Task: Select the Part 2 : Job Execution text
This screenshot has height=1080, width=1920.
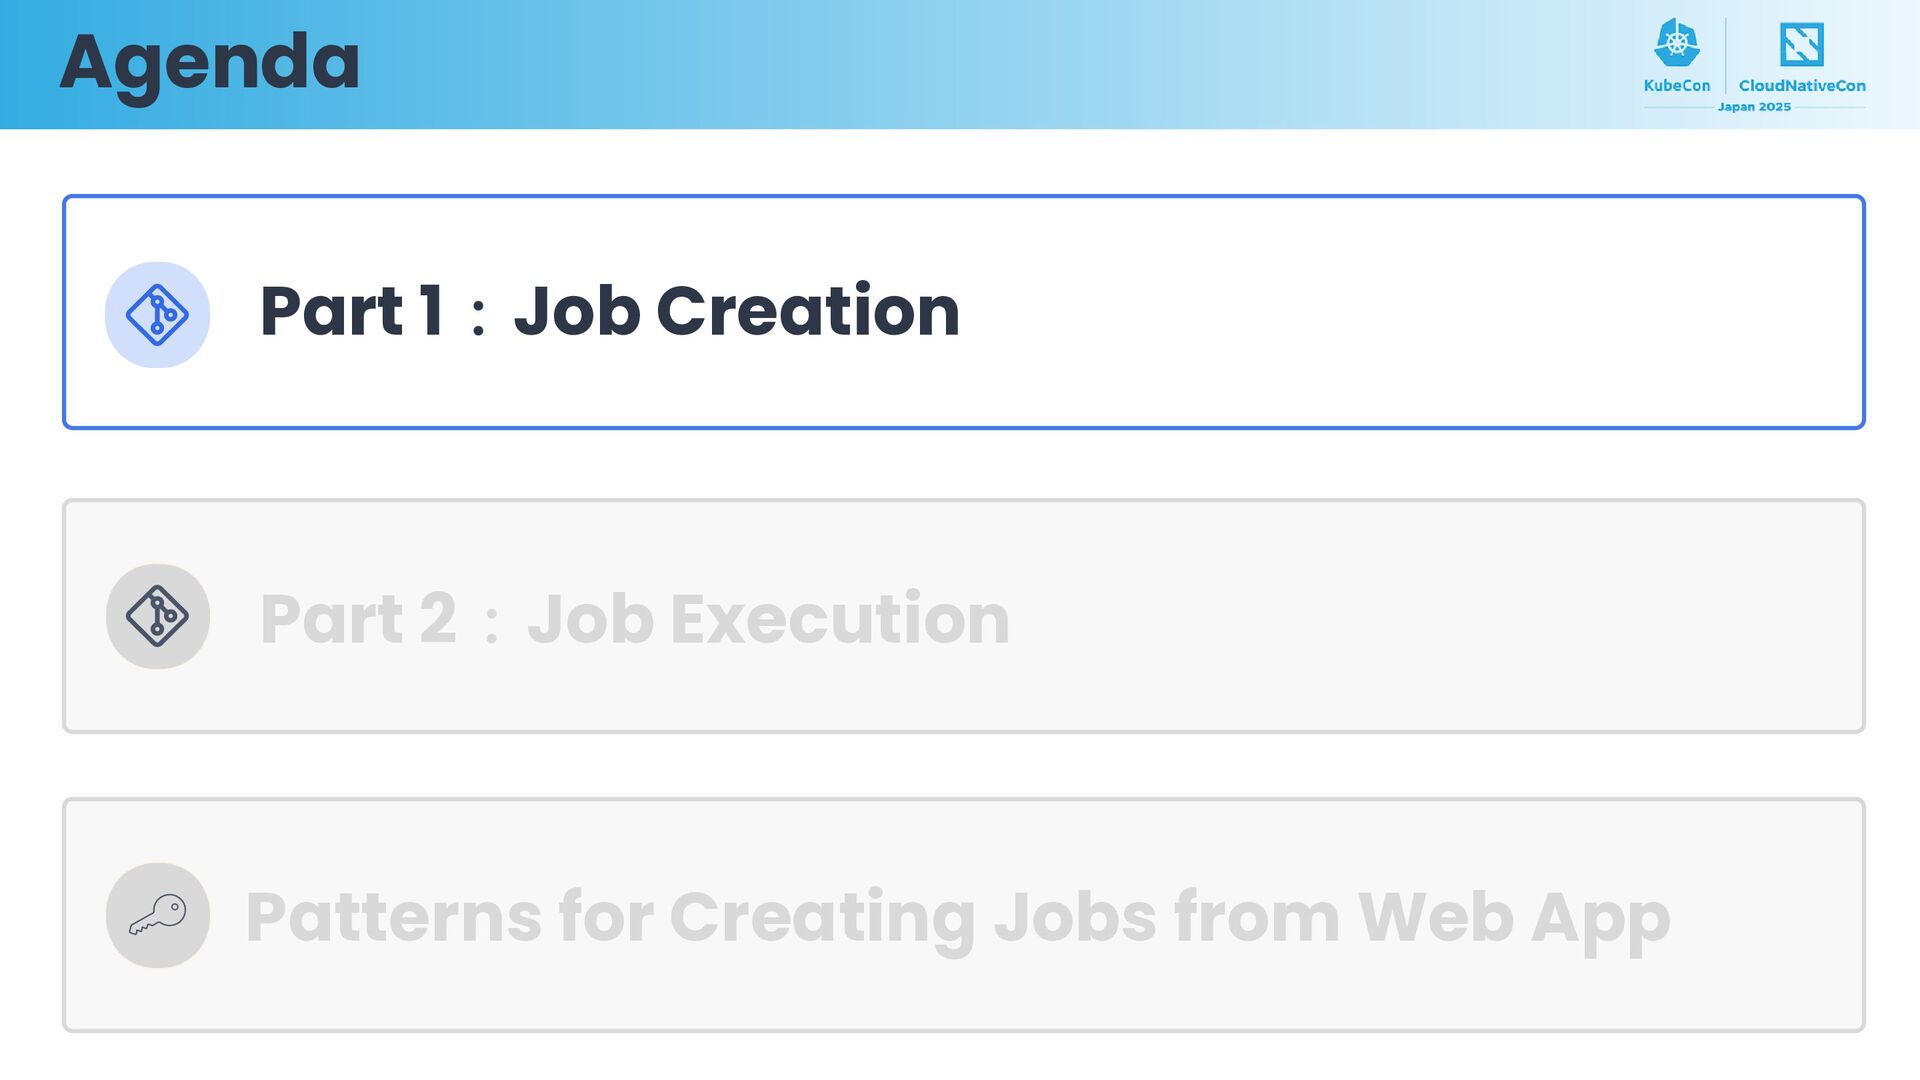Action: point(635,618)
